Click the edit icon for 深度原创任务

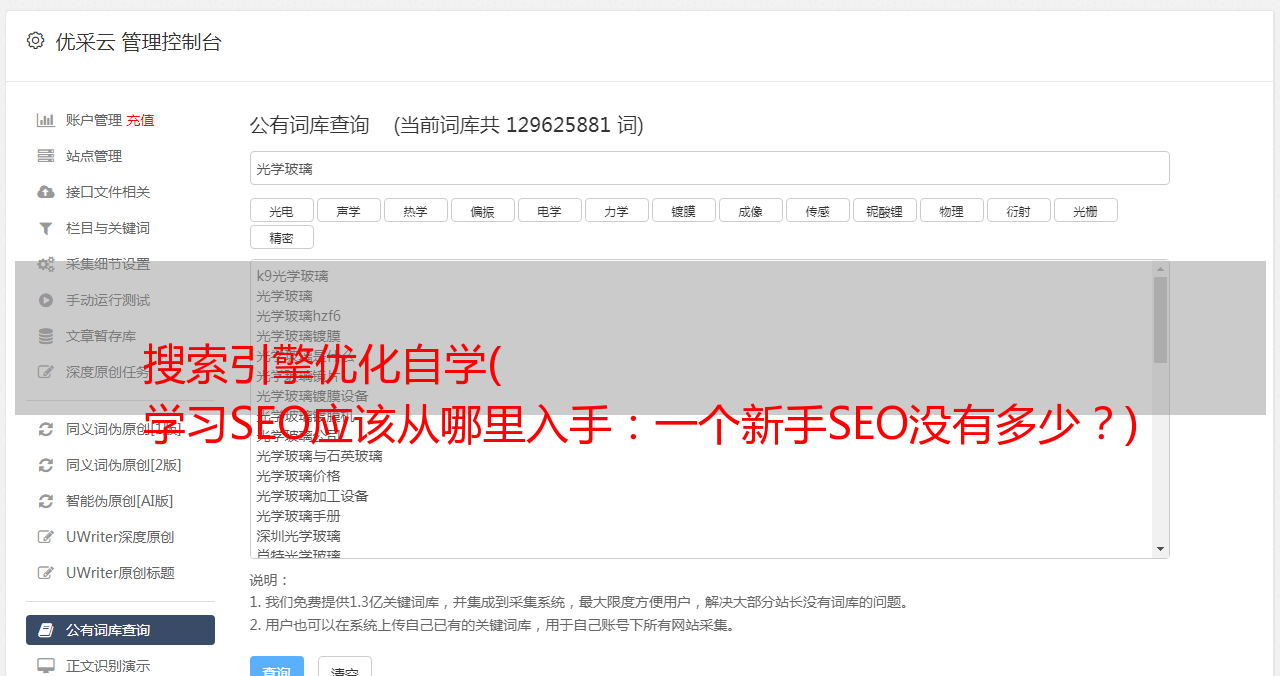click(46, 372)
